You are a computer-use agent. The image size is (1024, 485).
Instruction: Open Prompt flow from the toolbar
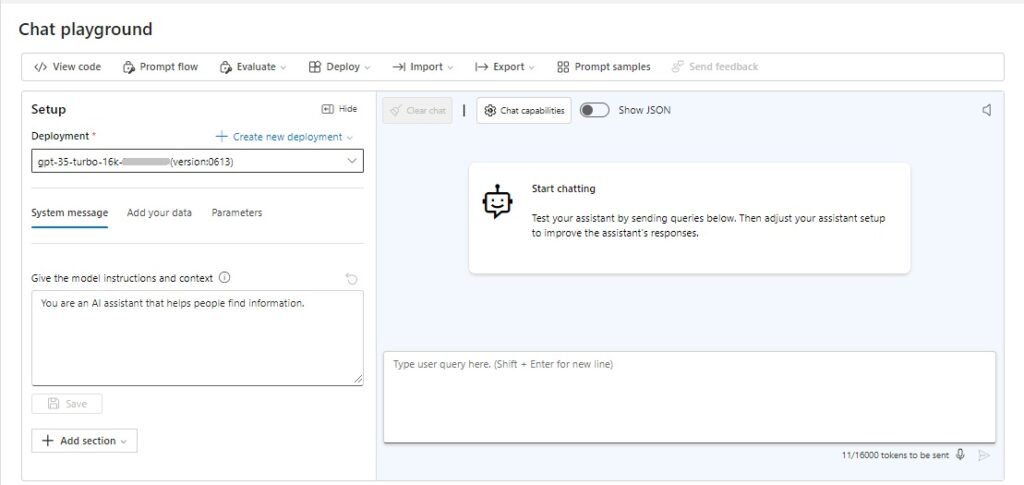point(160,67)
